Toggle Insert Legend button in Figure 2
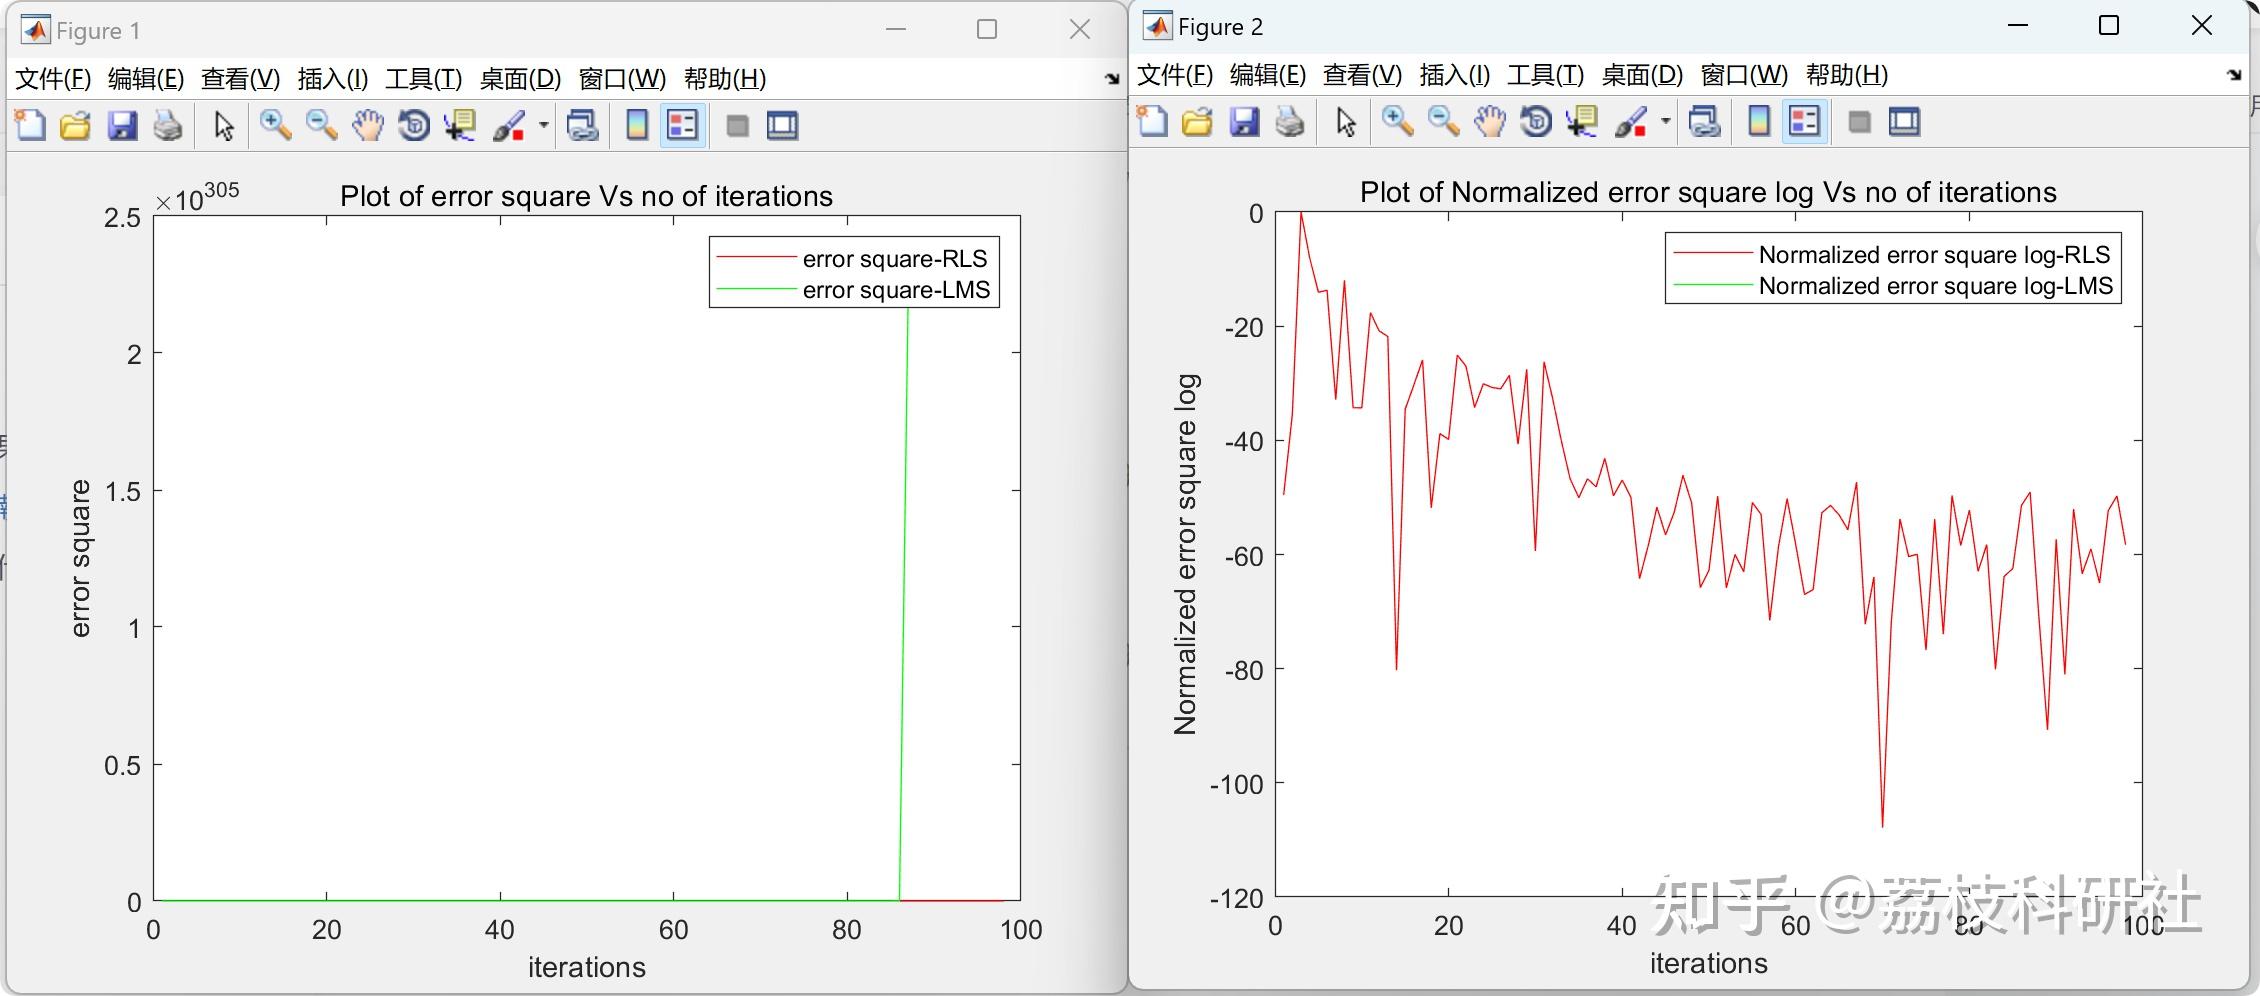 coord(1805,122)
